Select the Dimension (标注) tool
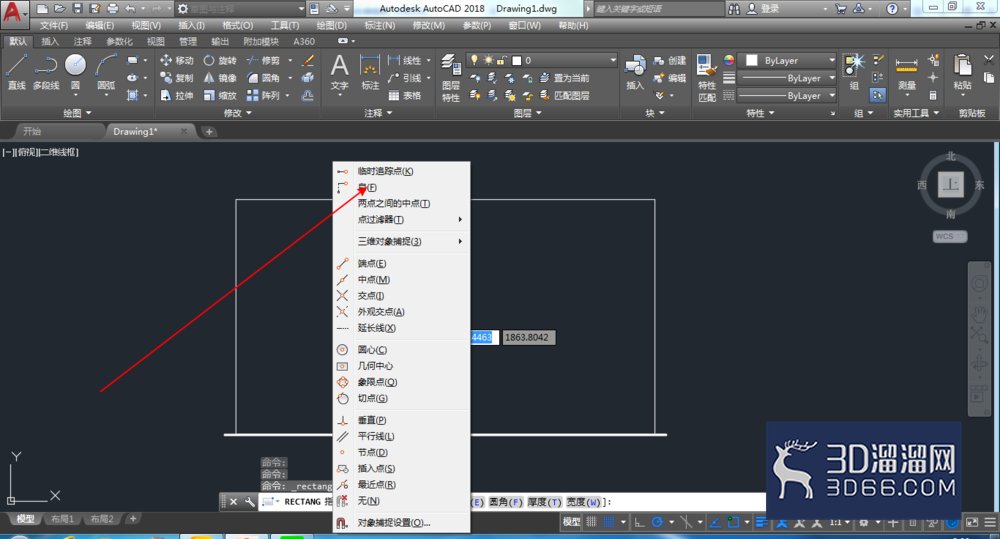 pos(370,73)
